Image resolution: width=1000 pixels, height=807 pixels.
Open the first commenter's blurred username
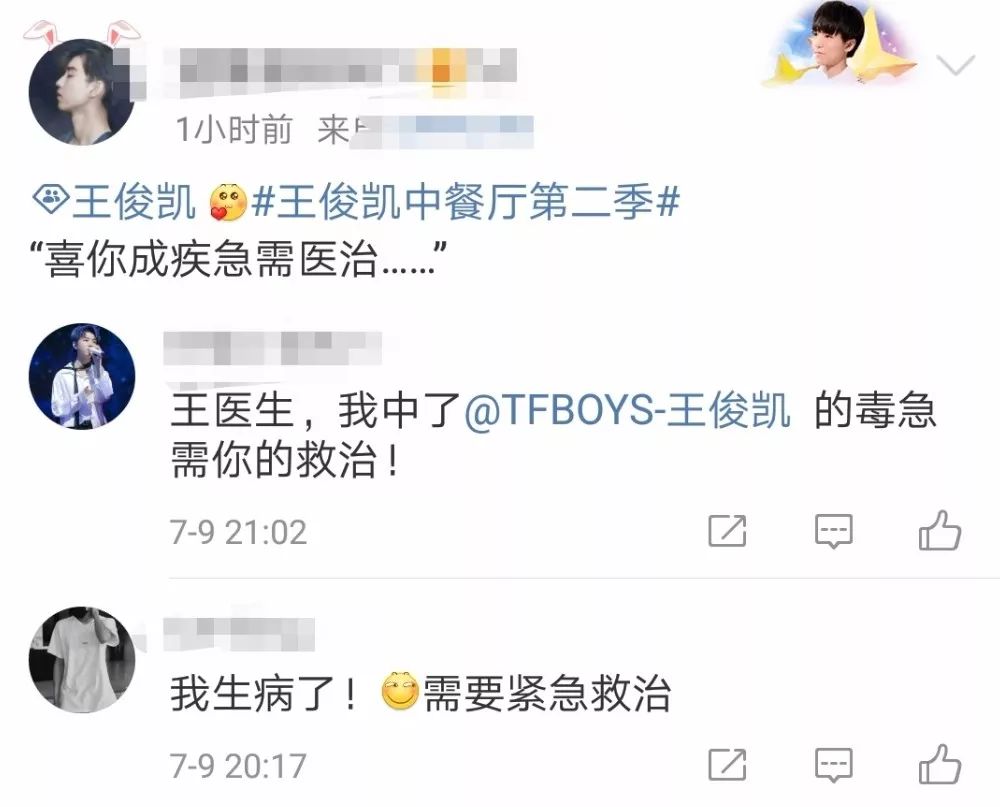272,349
